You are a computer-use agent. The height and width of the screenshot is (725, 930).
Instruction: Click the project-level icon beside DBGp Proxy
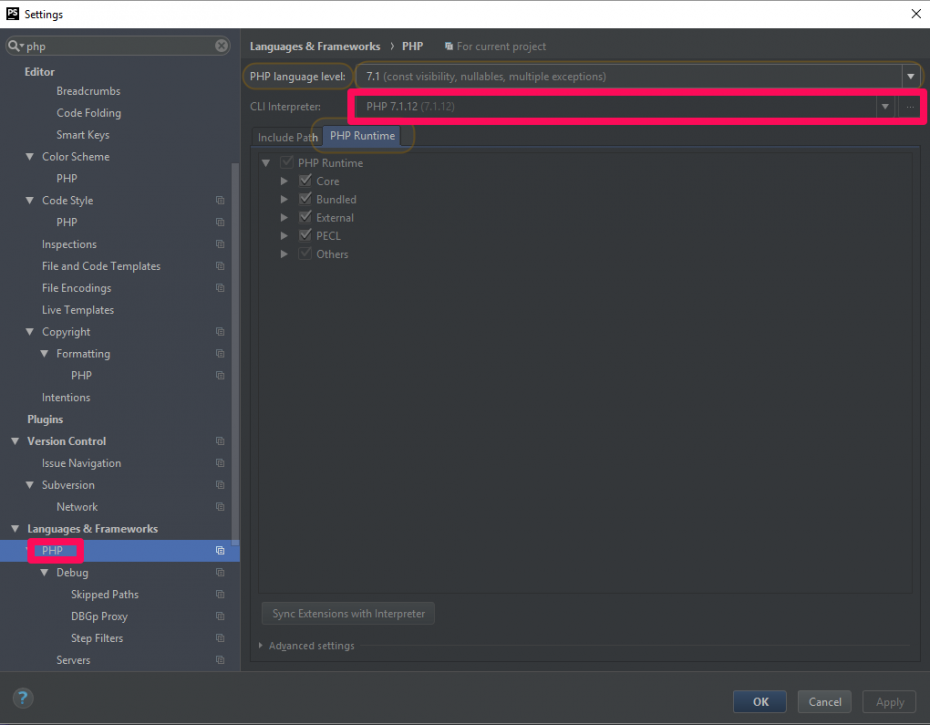(x=220, y=616)
